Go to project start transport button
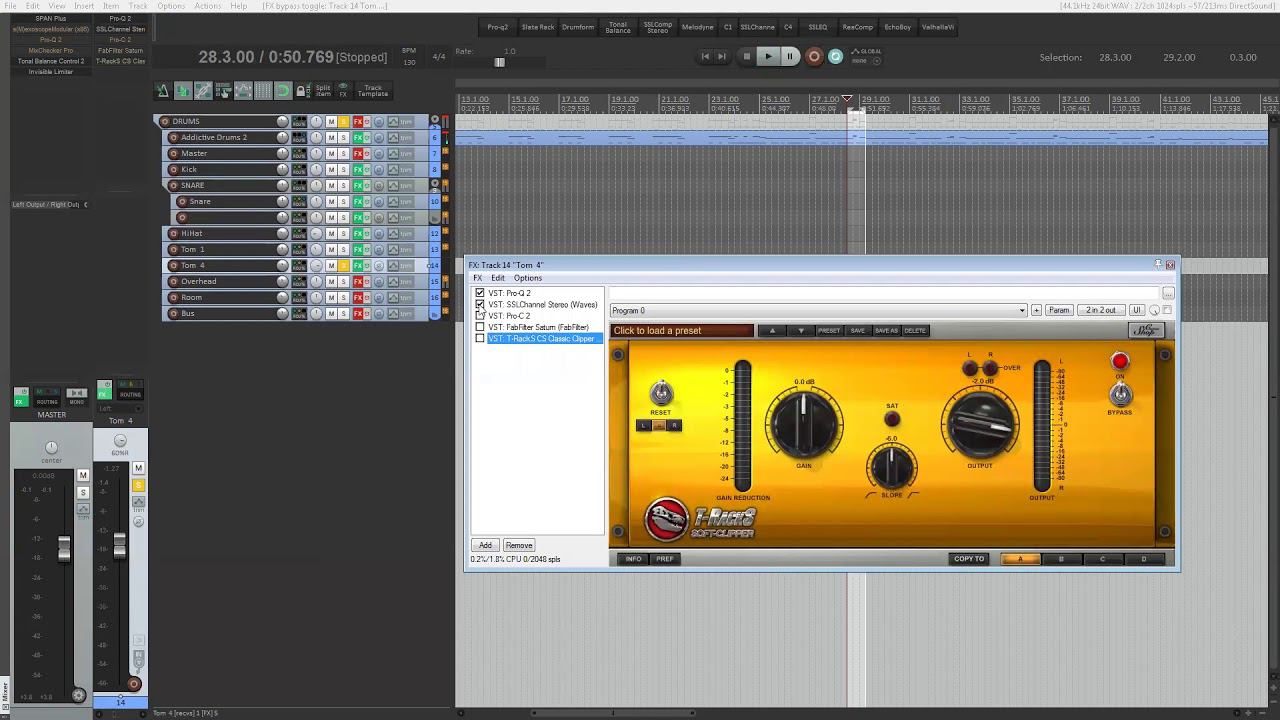Viewport: 1280px width, 720px height. tap(704, 57)
